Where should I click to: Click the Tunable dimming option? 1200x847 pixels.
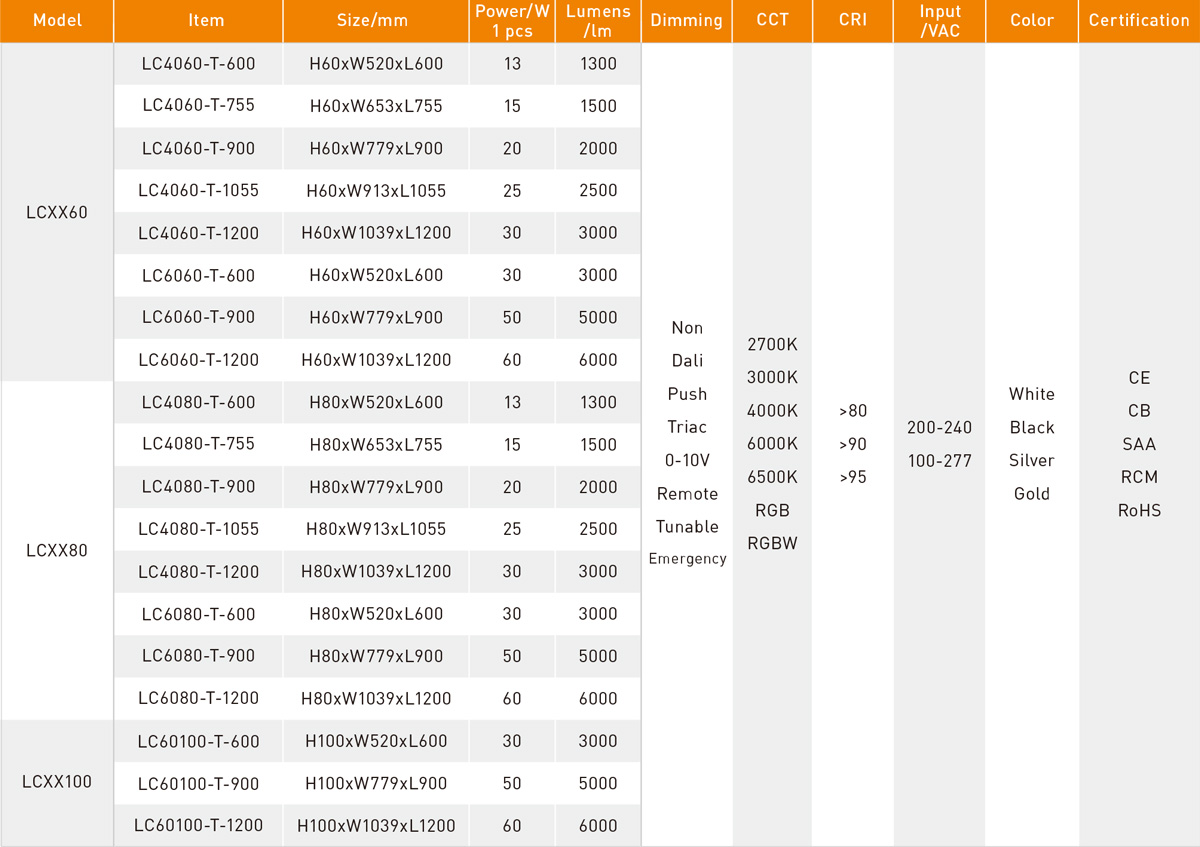(687, 527)
